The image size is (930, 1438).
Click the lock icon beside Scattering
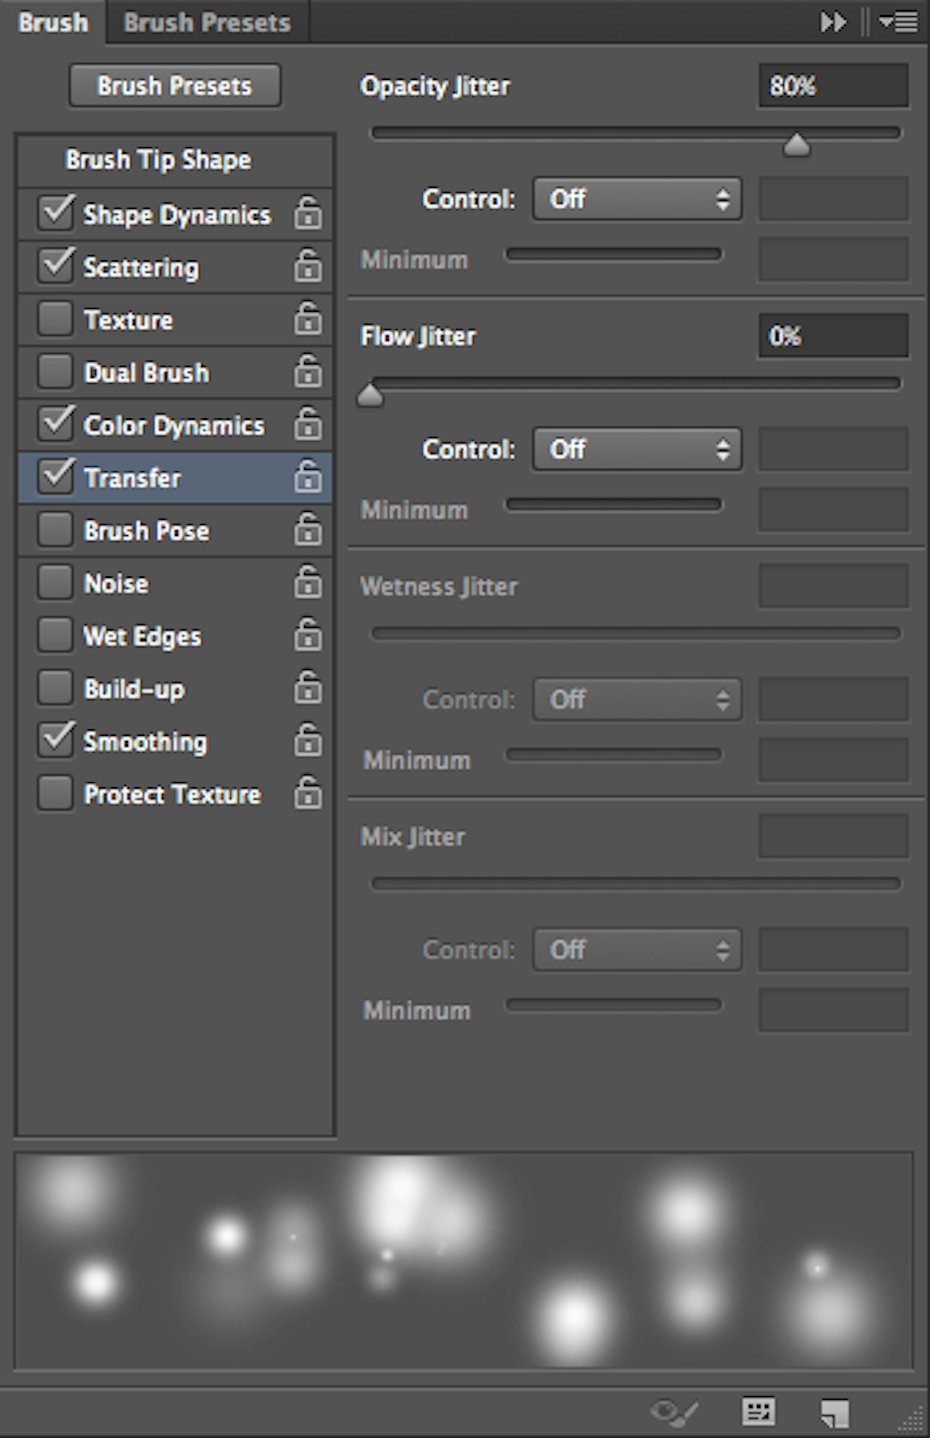(308, 266)
